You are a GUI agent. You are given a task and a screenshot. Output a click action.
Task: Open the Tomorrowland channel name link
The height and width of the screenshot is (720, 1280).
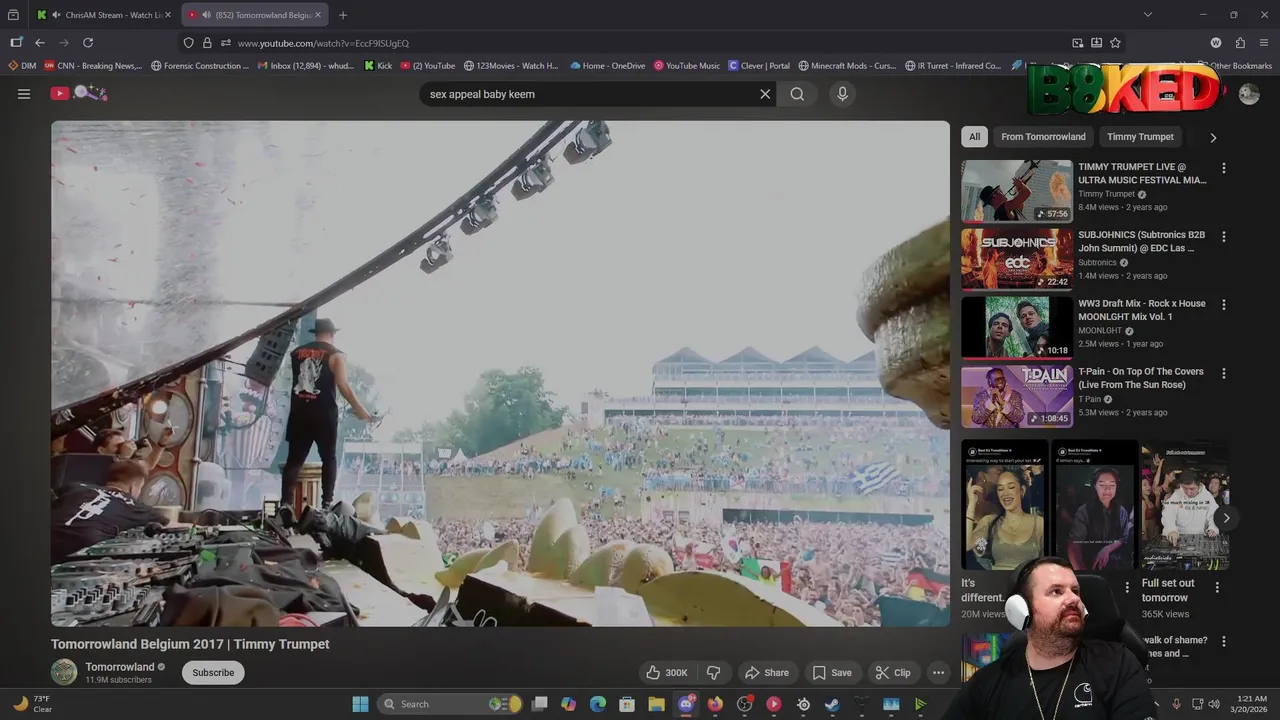point(120,667)
